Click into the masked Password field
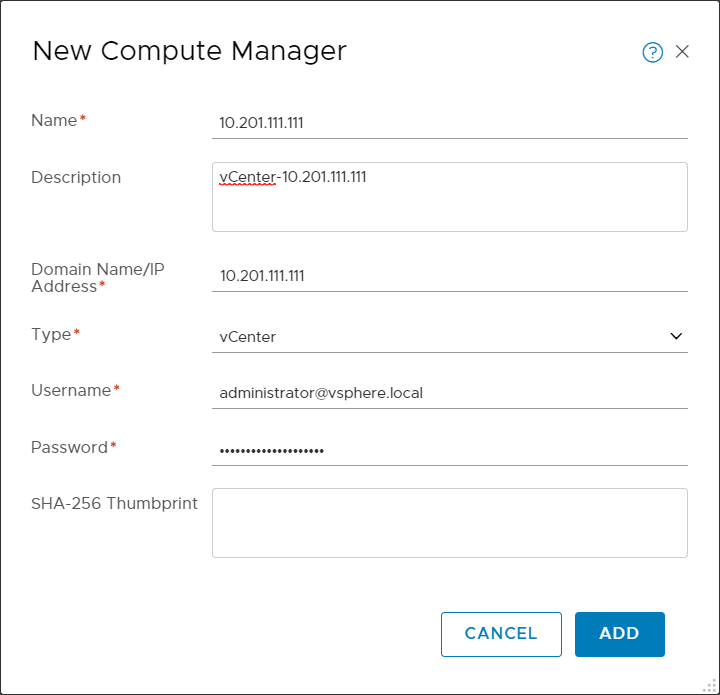Viewport: 720px width, 695px height. (x=449, y=450)
